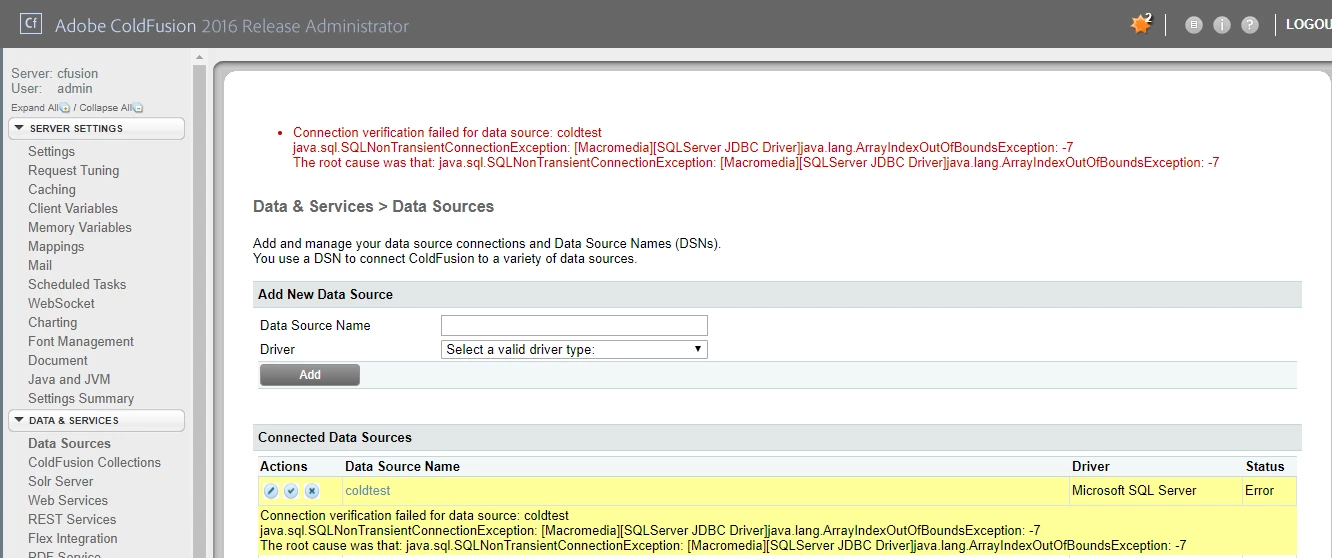Open the server updates star notification icon
The width and height of the screenshot is (1332, 558).
tap(1141, 24)
